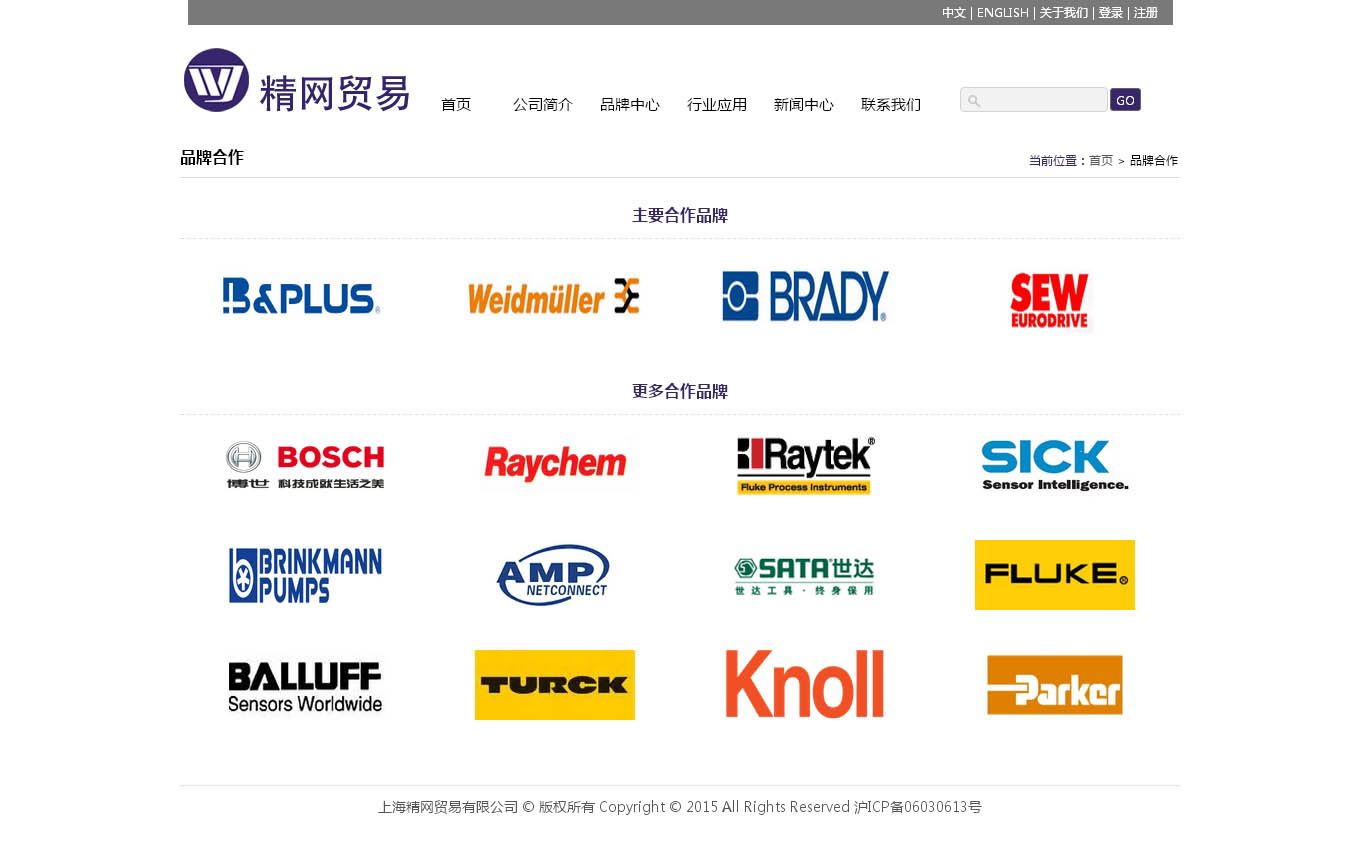1360x841 pixels.
Task: Click the 登录 login link
Action: (x=1110, y=13)
